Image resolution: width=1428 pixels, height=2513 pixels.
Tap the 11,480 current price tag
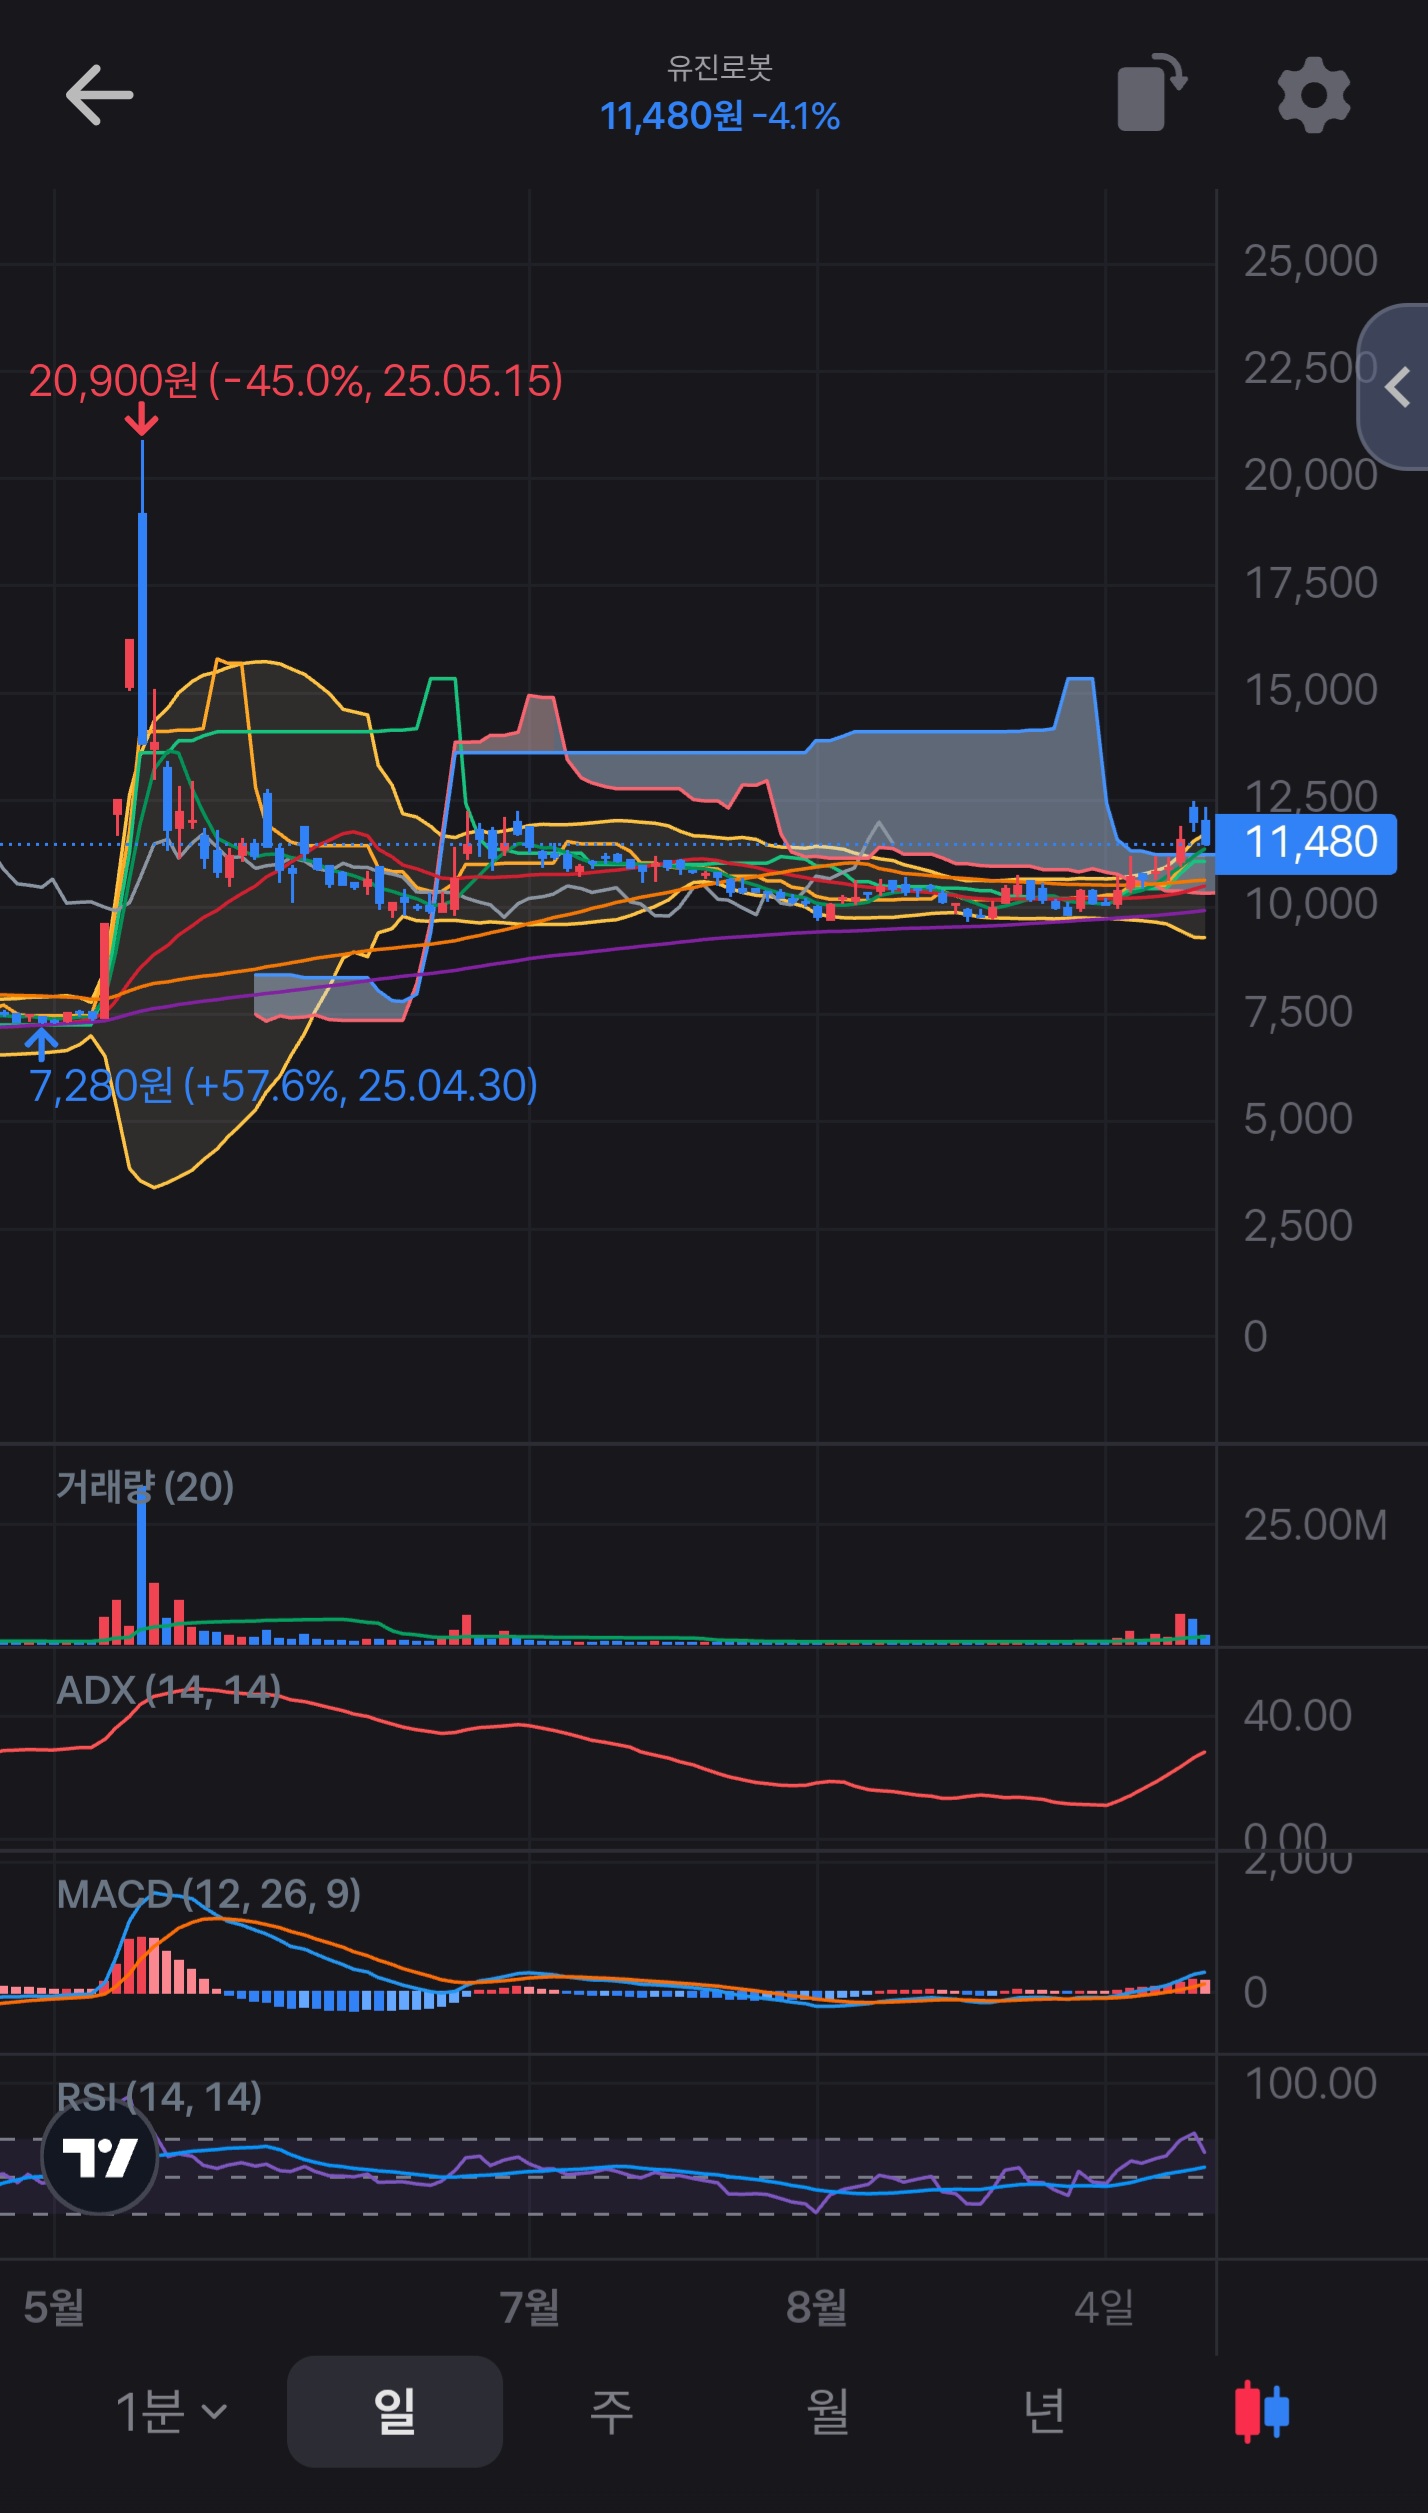pyautogui.click(x=1306, y=843)
